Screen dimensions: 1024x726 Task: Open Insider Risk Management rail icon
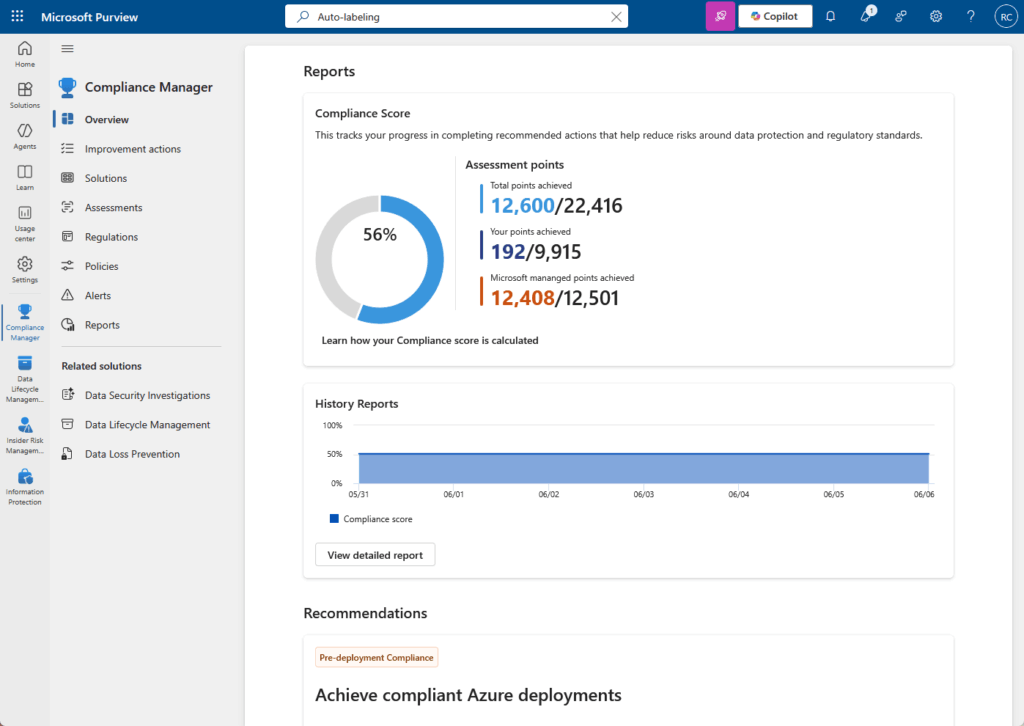(25, 435)
